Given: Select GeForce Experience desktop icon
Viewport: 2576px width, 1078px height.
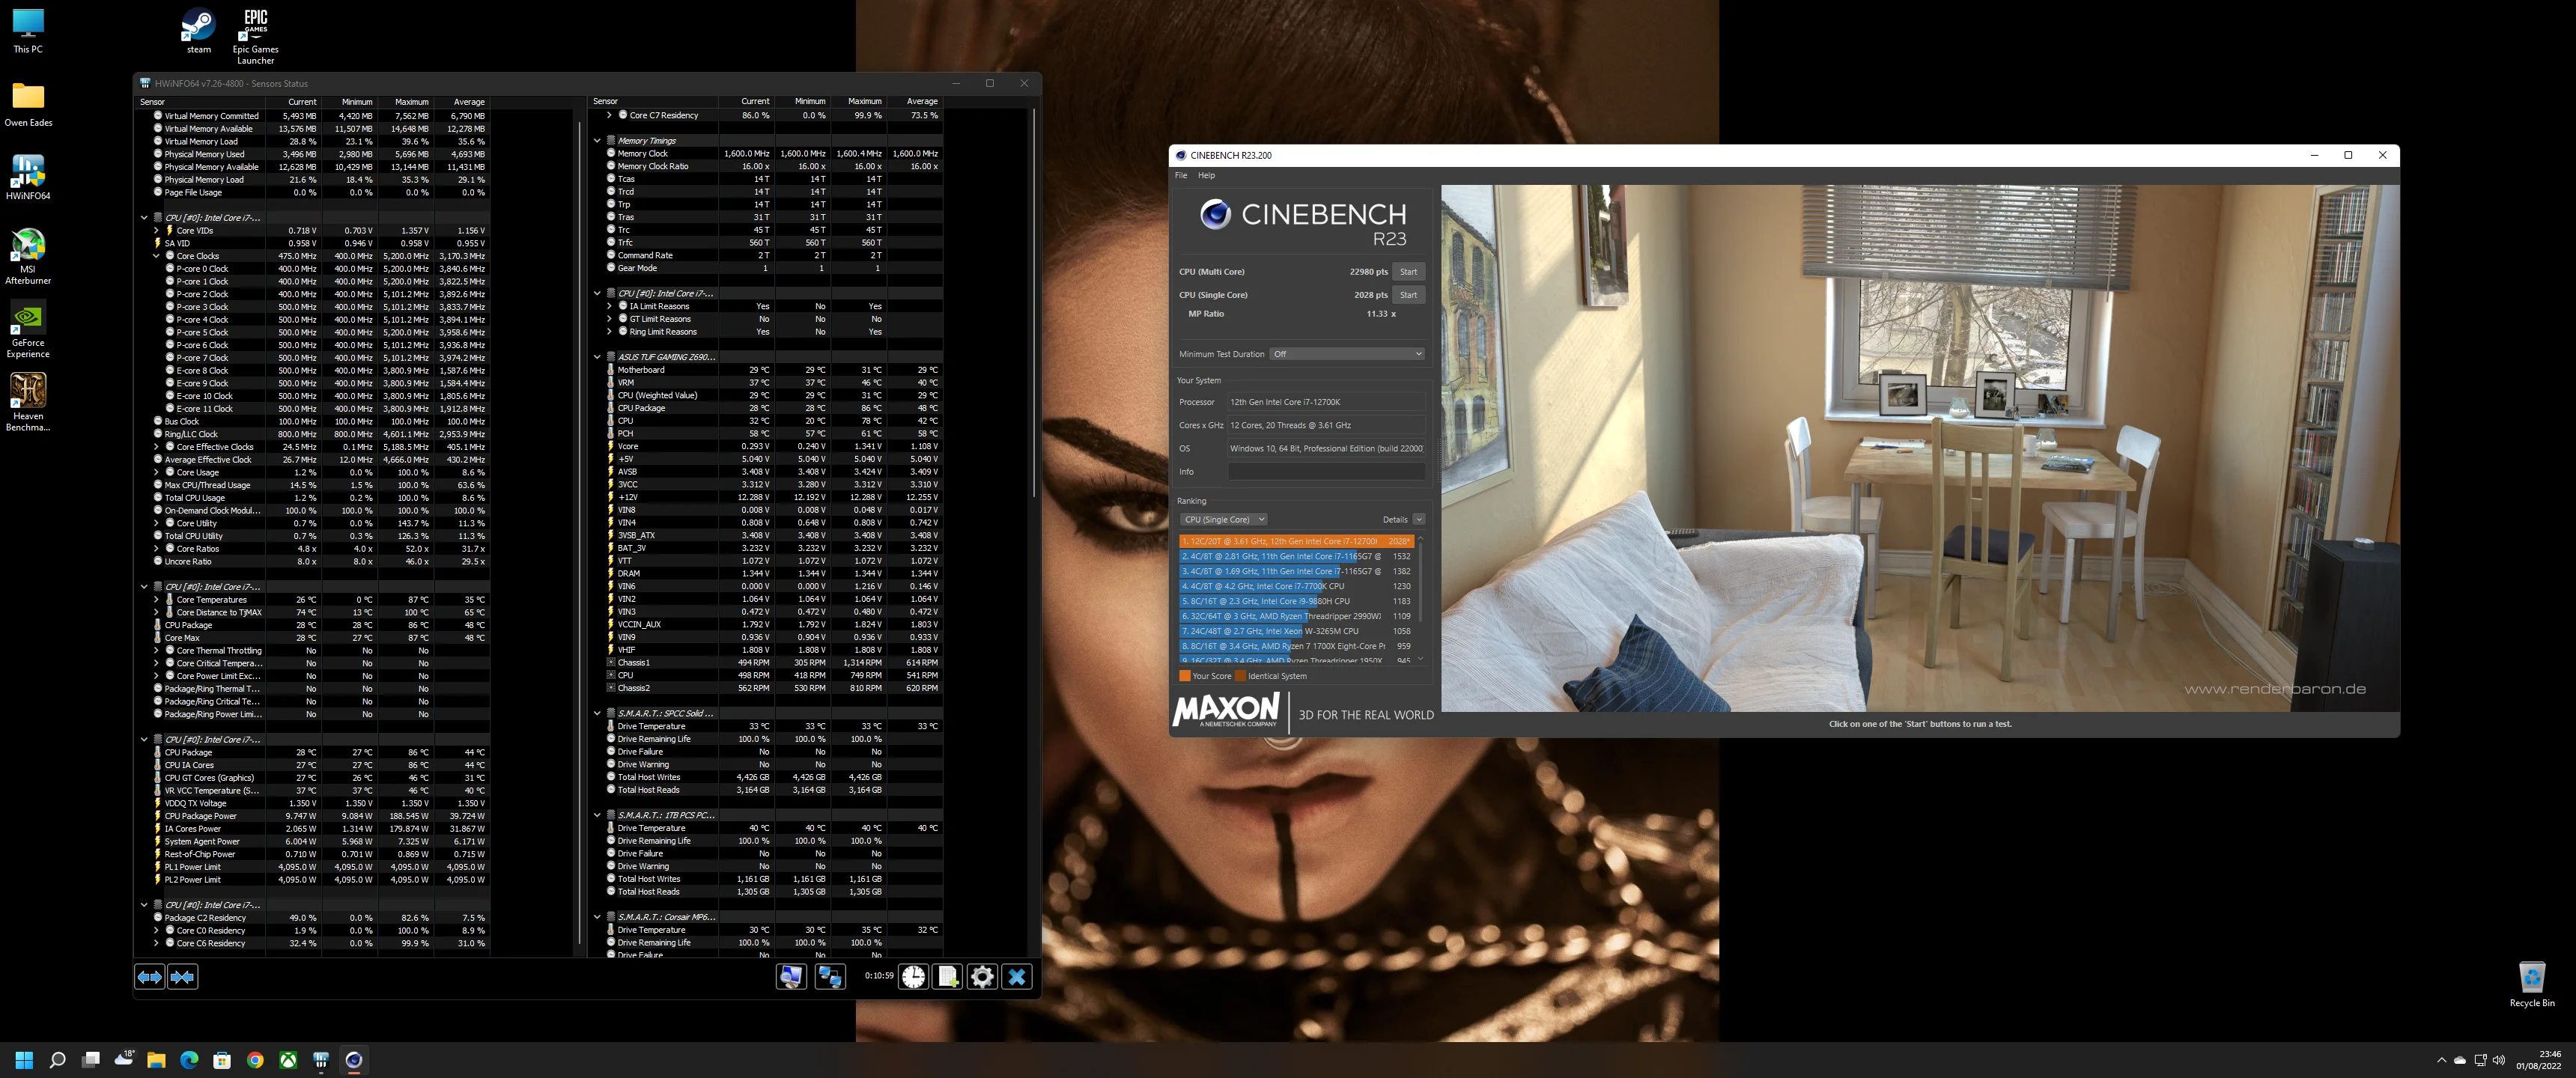Looking at the screenshot, I should tap(28, 330).
